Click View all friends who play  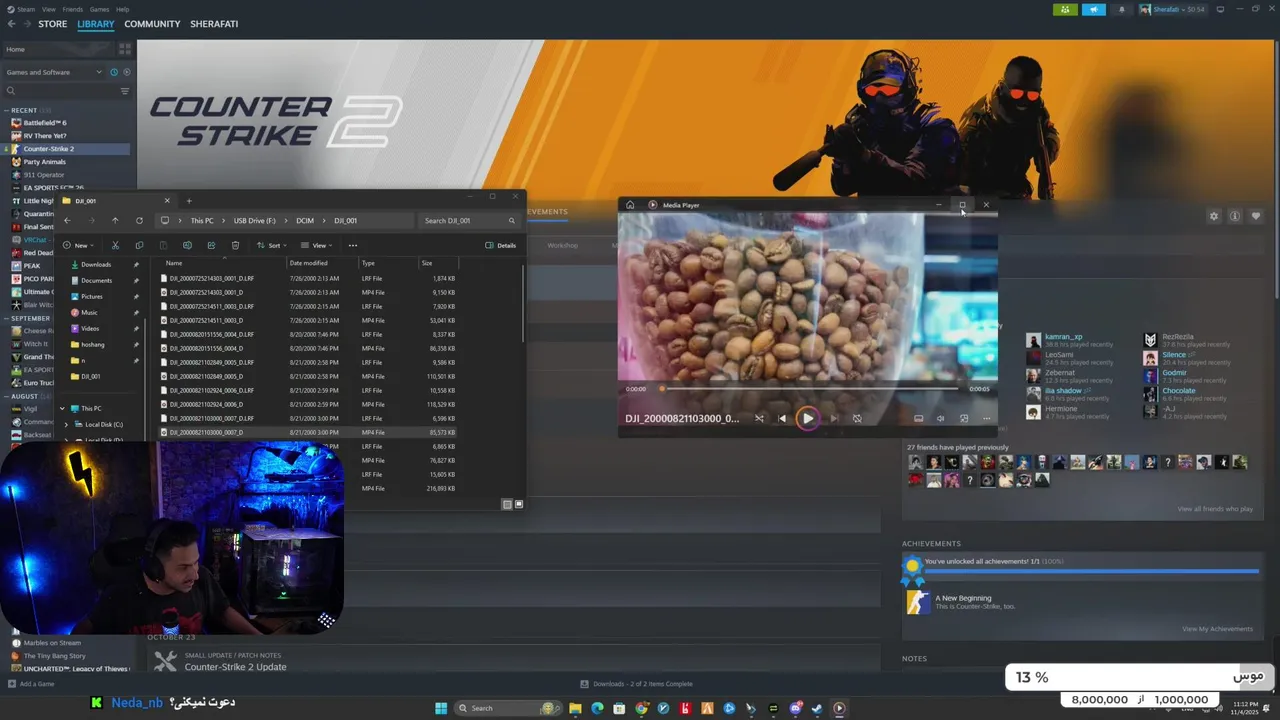[1215, 509]
